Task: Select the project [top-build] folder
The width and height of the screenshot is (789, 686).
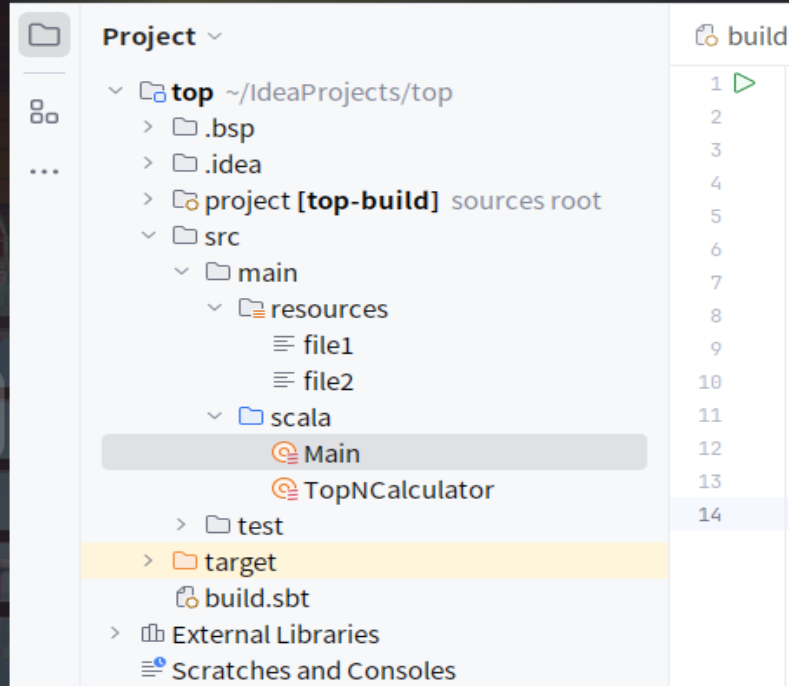Action: 322,201
